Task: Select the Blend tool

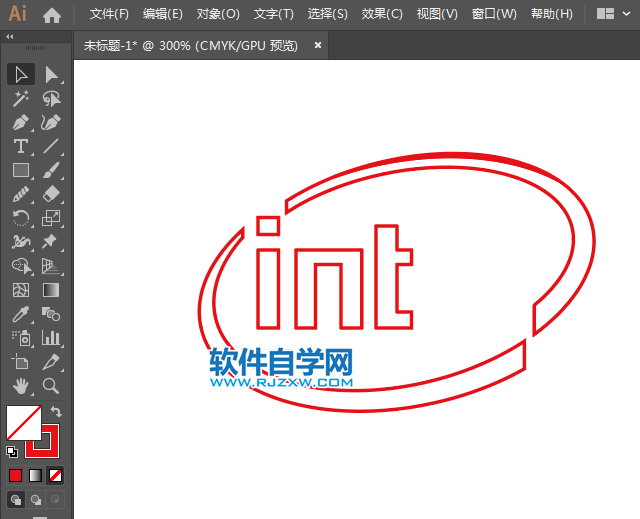Action: (51, 314)
